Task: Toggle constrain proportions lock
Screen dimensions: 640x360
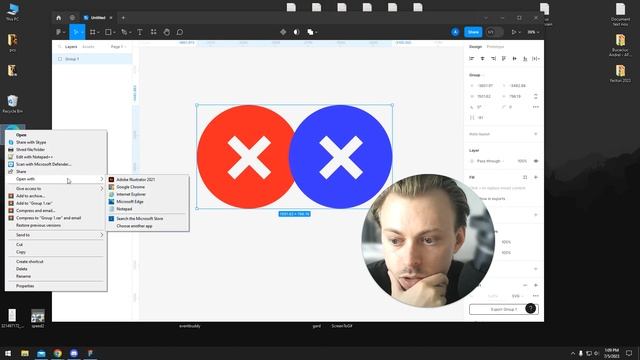Action: click(536, 96)
